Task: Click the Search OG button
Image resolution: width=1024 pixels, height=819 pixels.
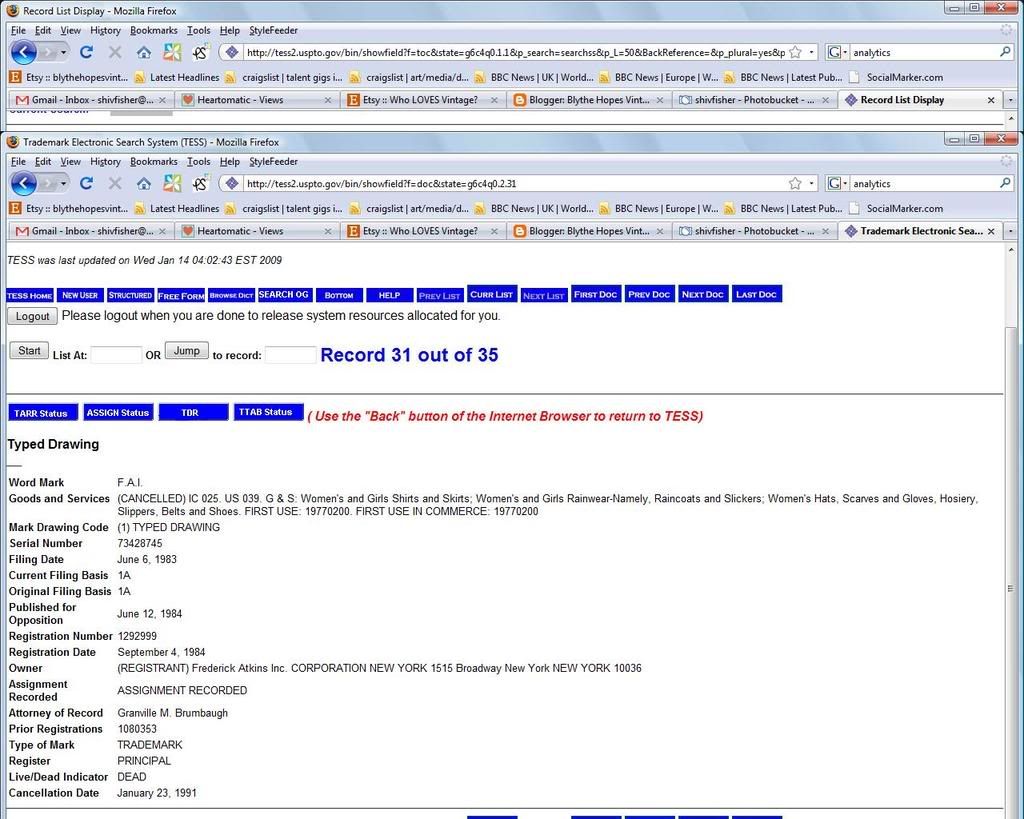Action: click(284, 295)
